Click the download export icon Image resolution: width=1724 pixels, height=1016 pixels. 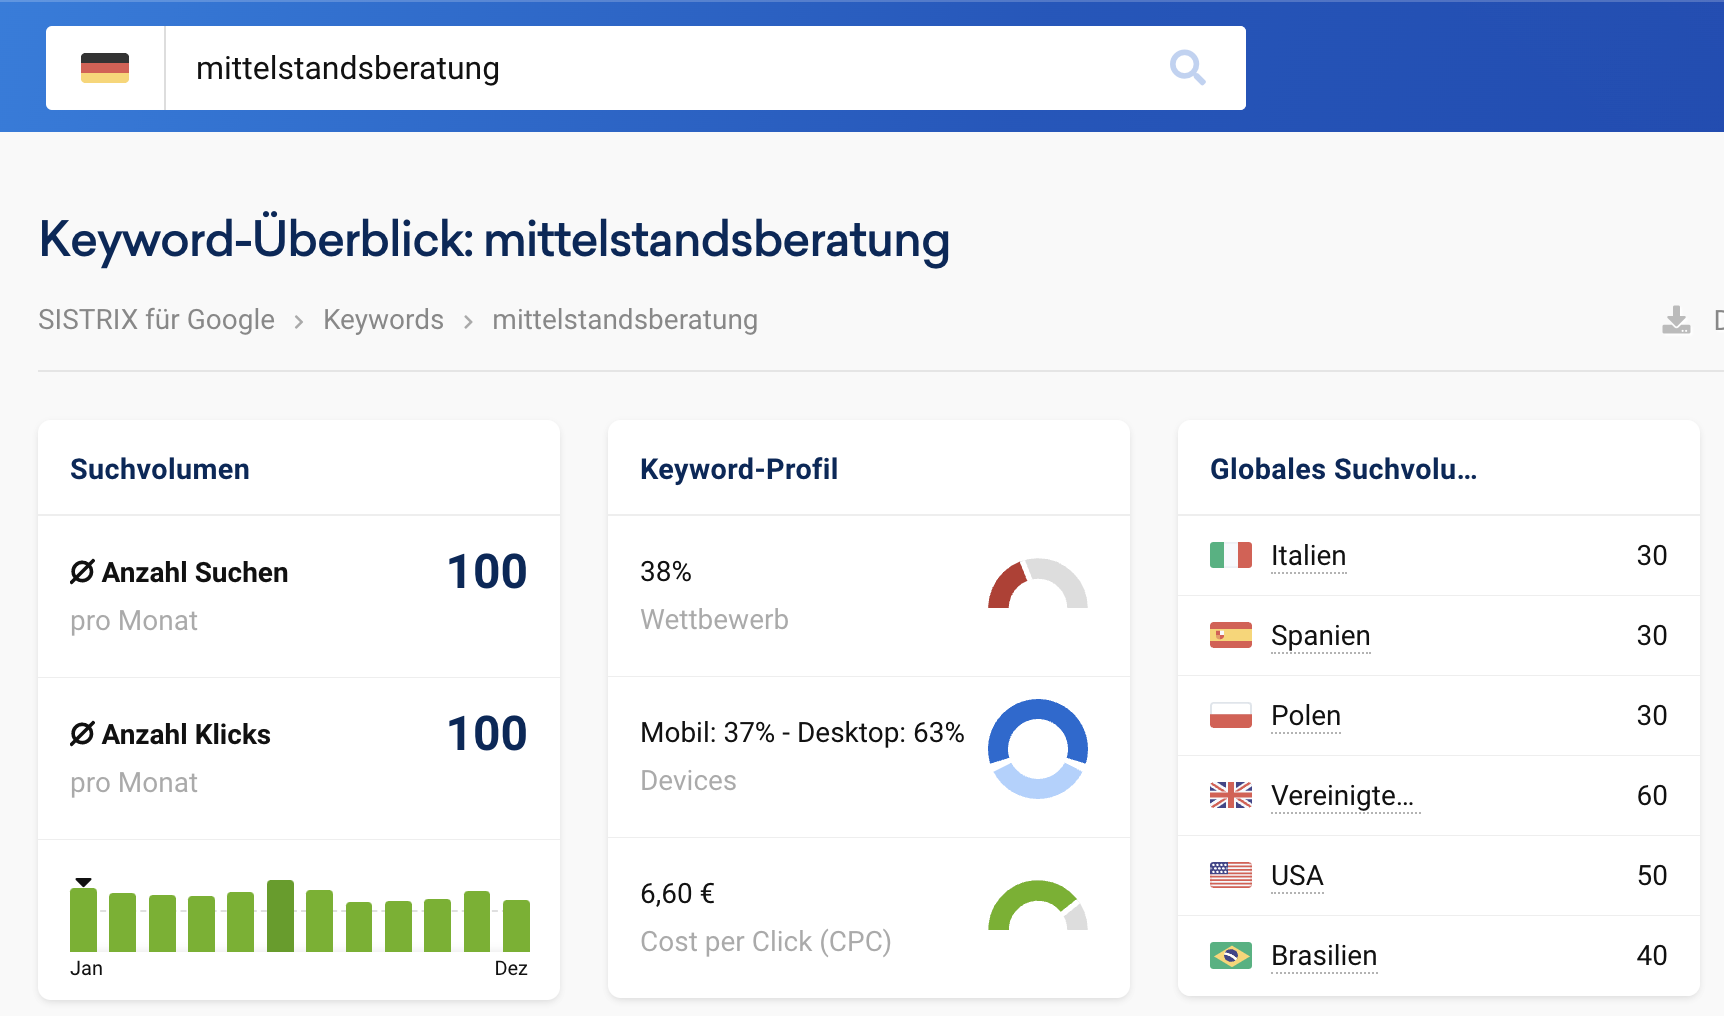(1676, 320)
